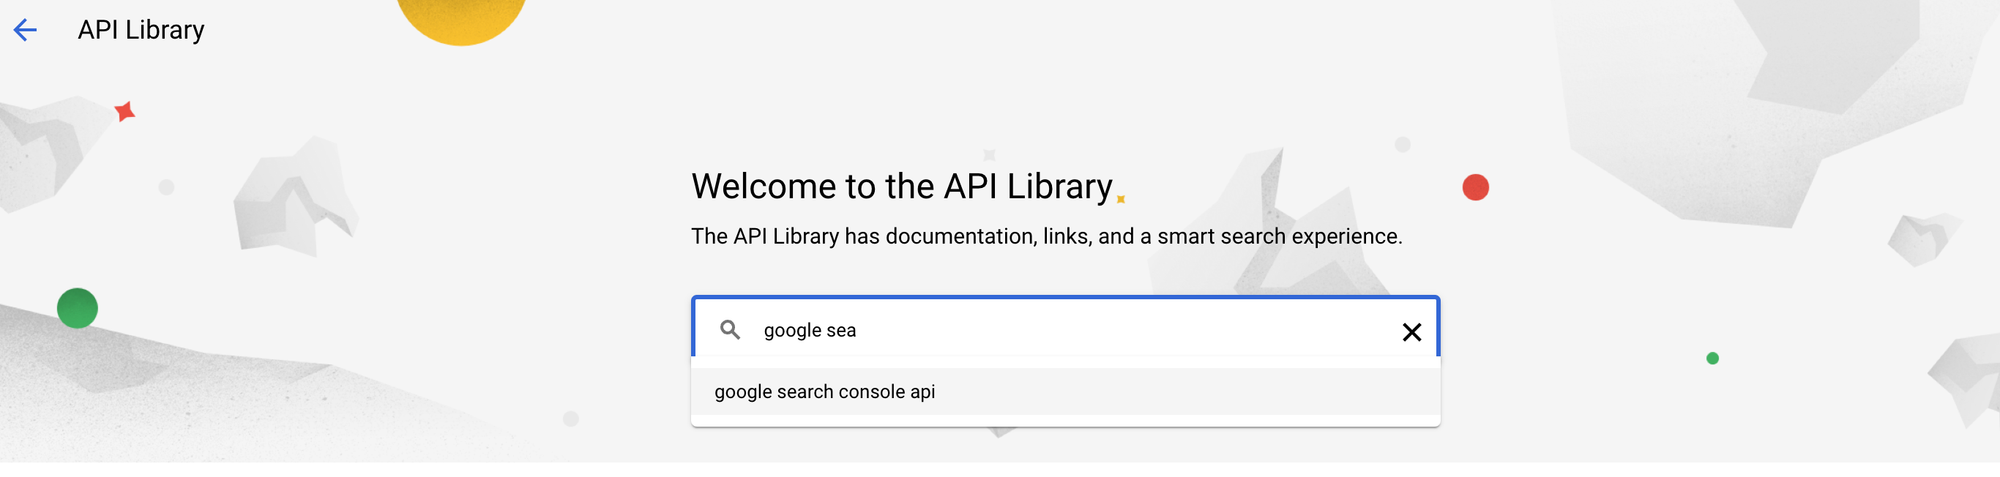Click the gray rock shape left of the heading
The width and height of the screenshot is (2000, 477).
coord(293,197)
